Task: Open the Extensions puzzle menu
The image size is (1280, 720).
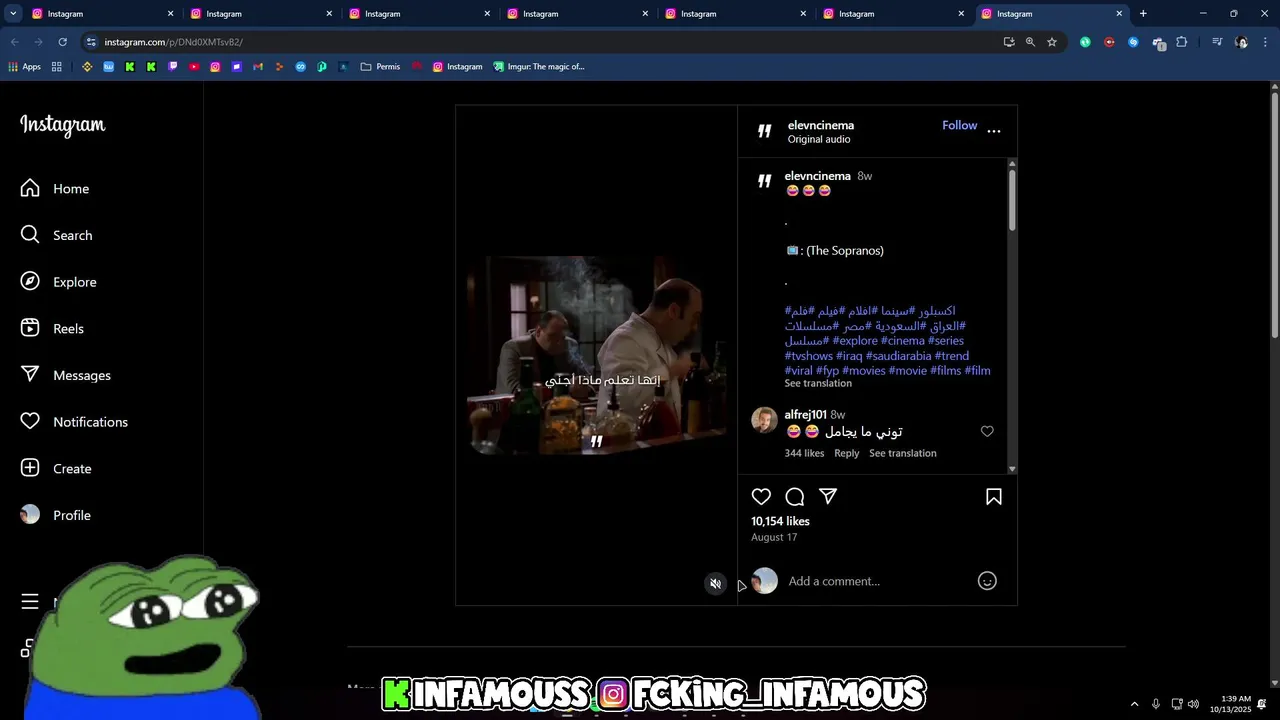Action: [x=1182, y=42]
